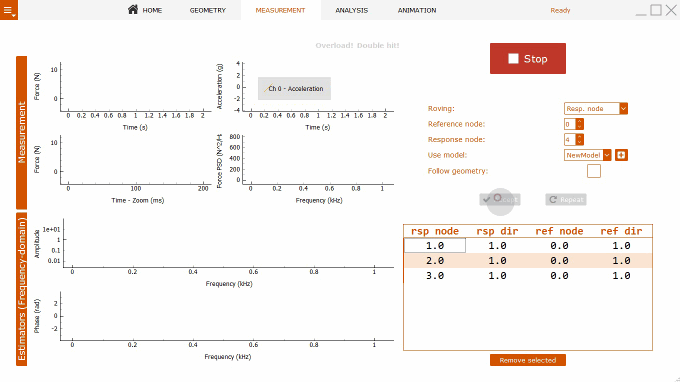
Task: Switch to the GEOMETRY tab
Action: [208, 10]
